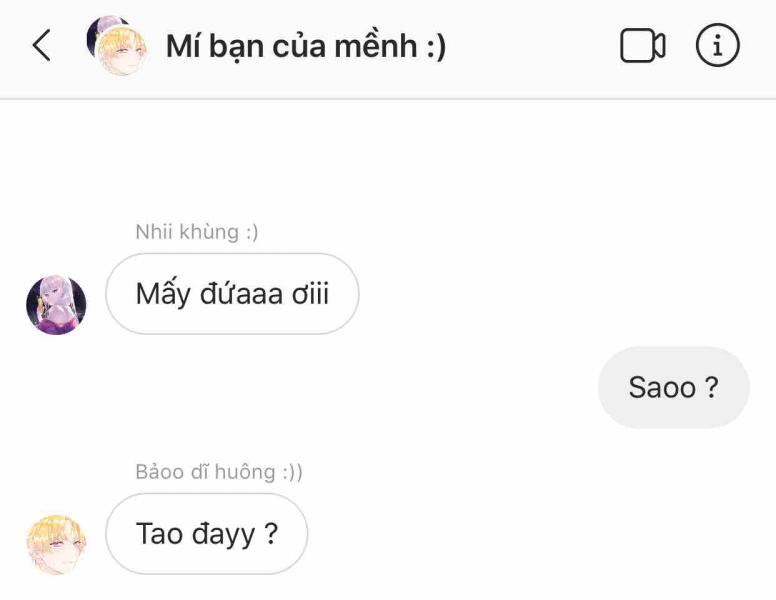Screen dimensions: 776x600
Task: Open Bảoo dĩ huông's blond avatar
Action: (56, 545)
